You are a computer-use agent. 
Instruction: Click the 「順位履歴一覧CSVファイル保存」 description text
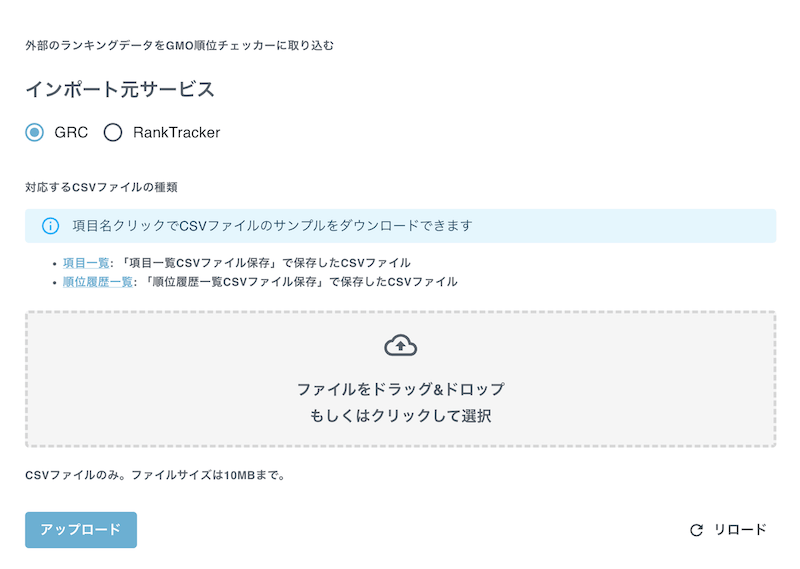click(x=233, y=282)
